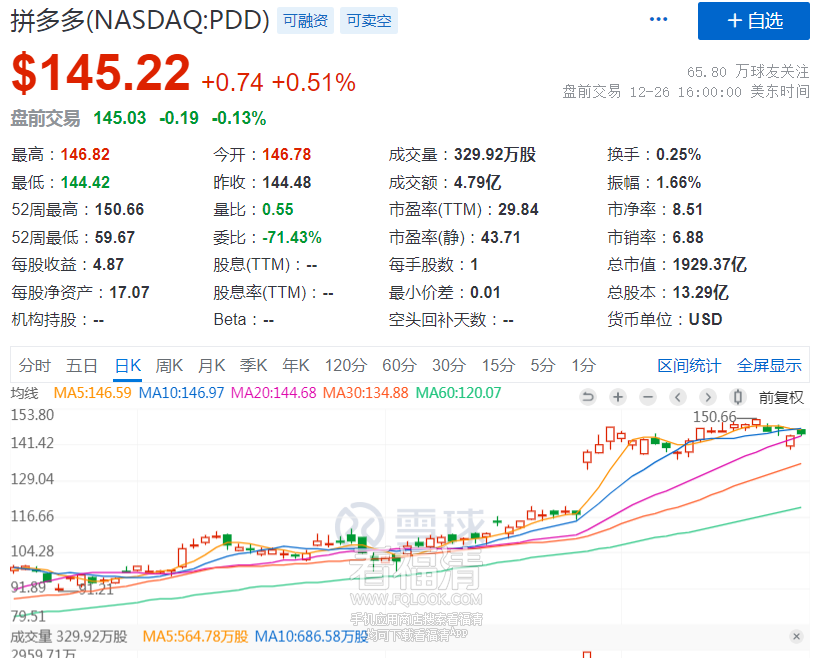Image resolution: width=832 pixels, height=658 pixels.
Task: Click the MA5:146.59 moving average label
Action: coord(92,393)
